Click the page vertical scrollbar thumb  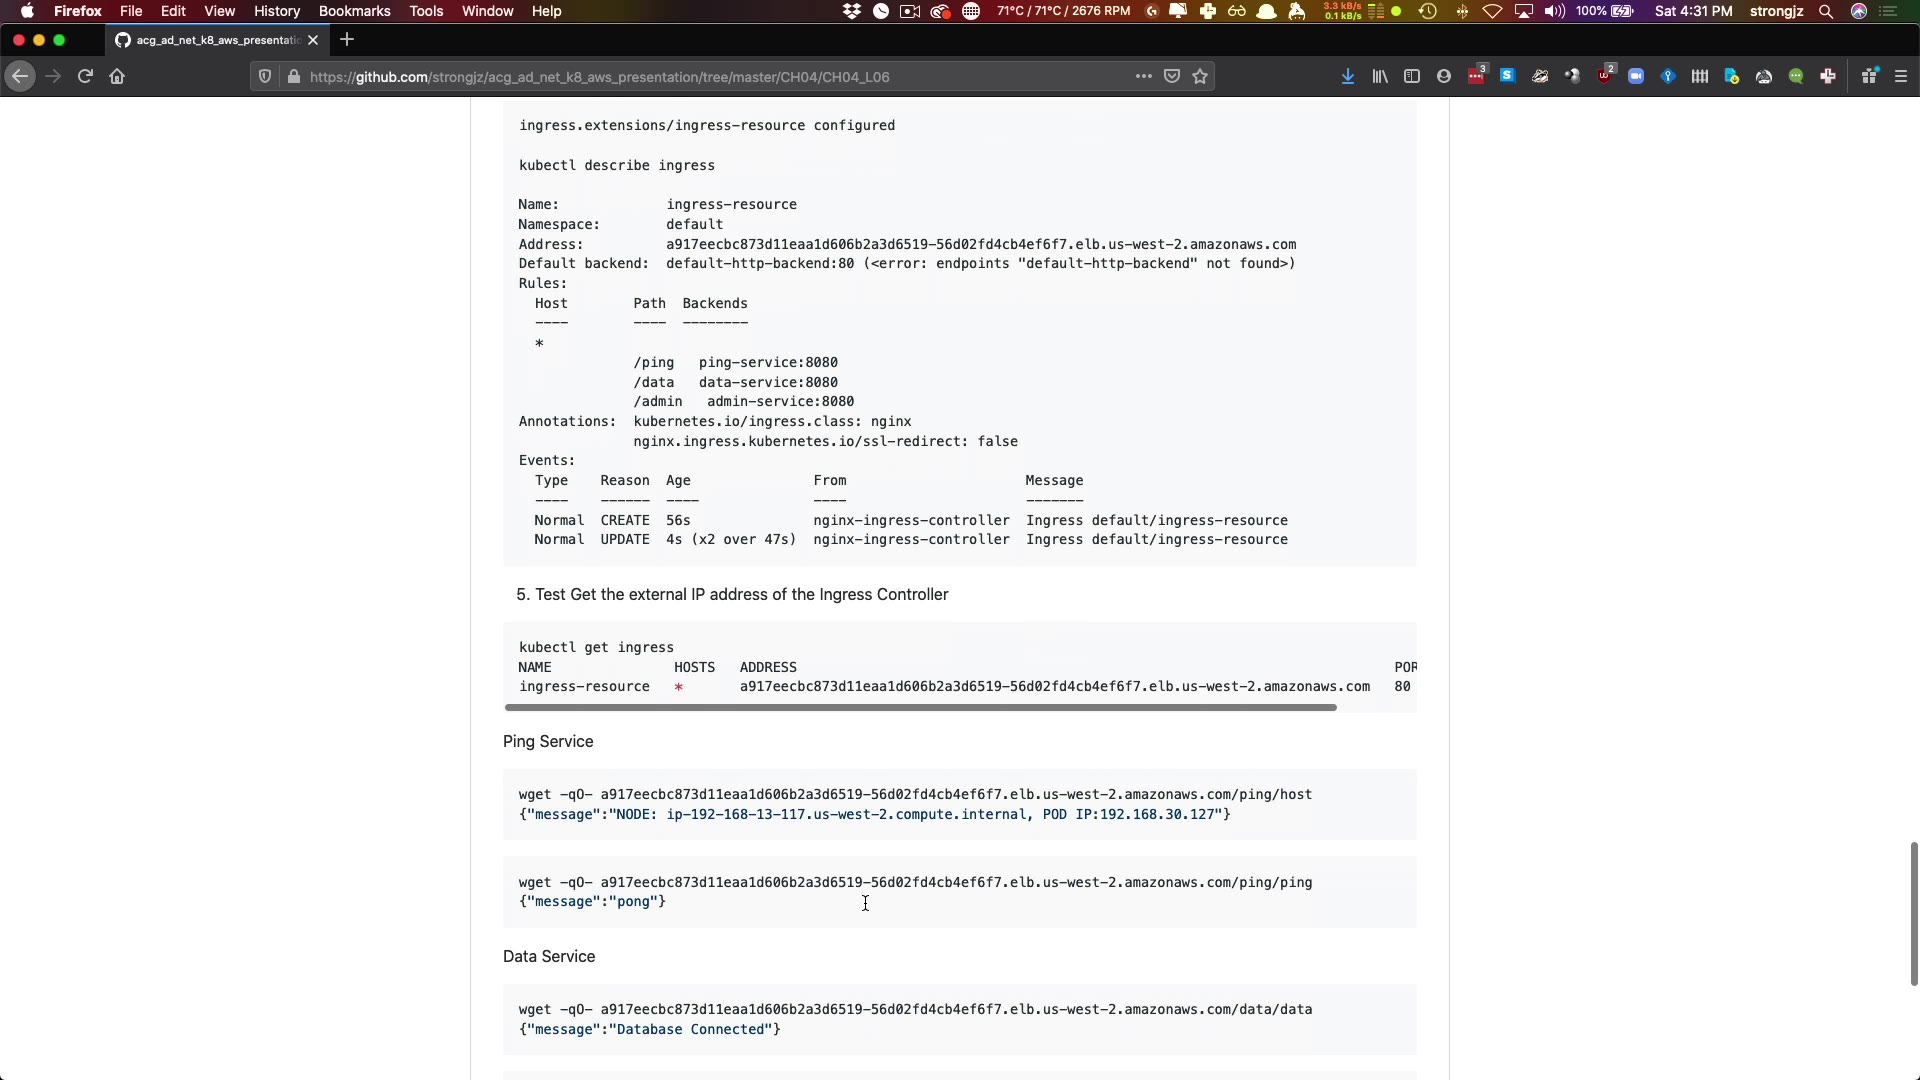click(1913, 913)
